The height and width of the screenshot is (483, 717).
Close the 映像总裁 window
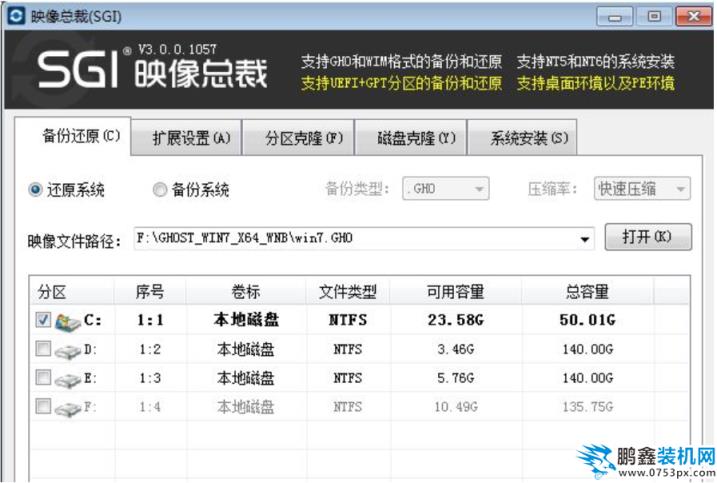coord(694,16)
